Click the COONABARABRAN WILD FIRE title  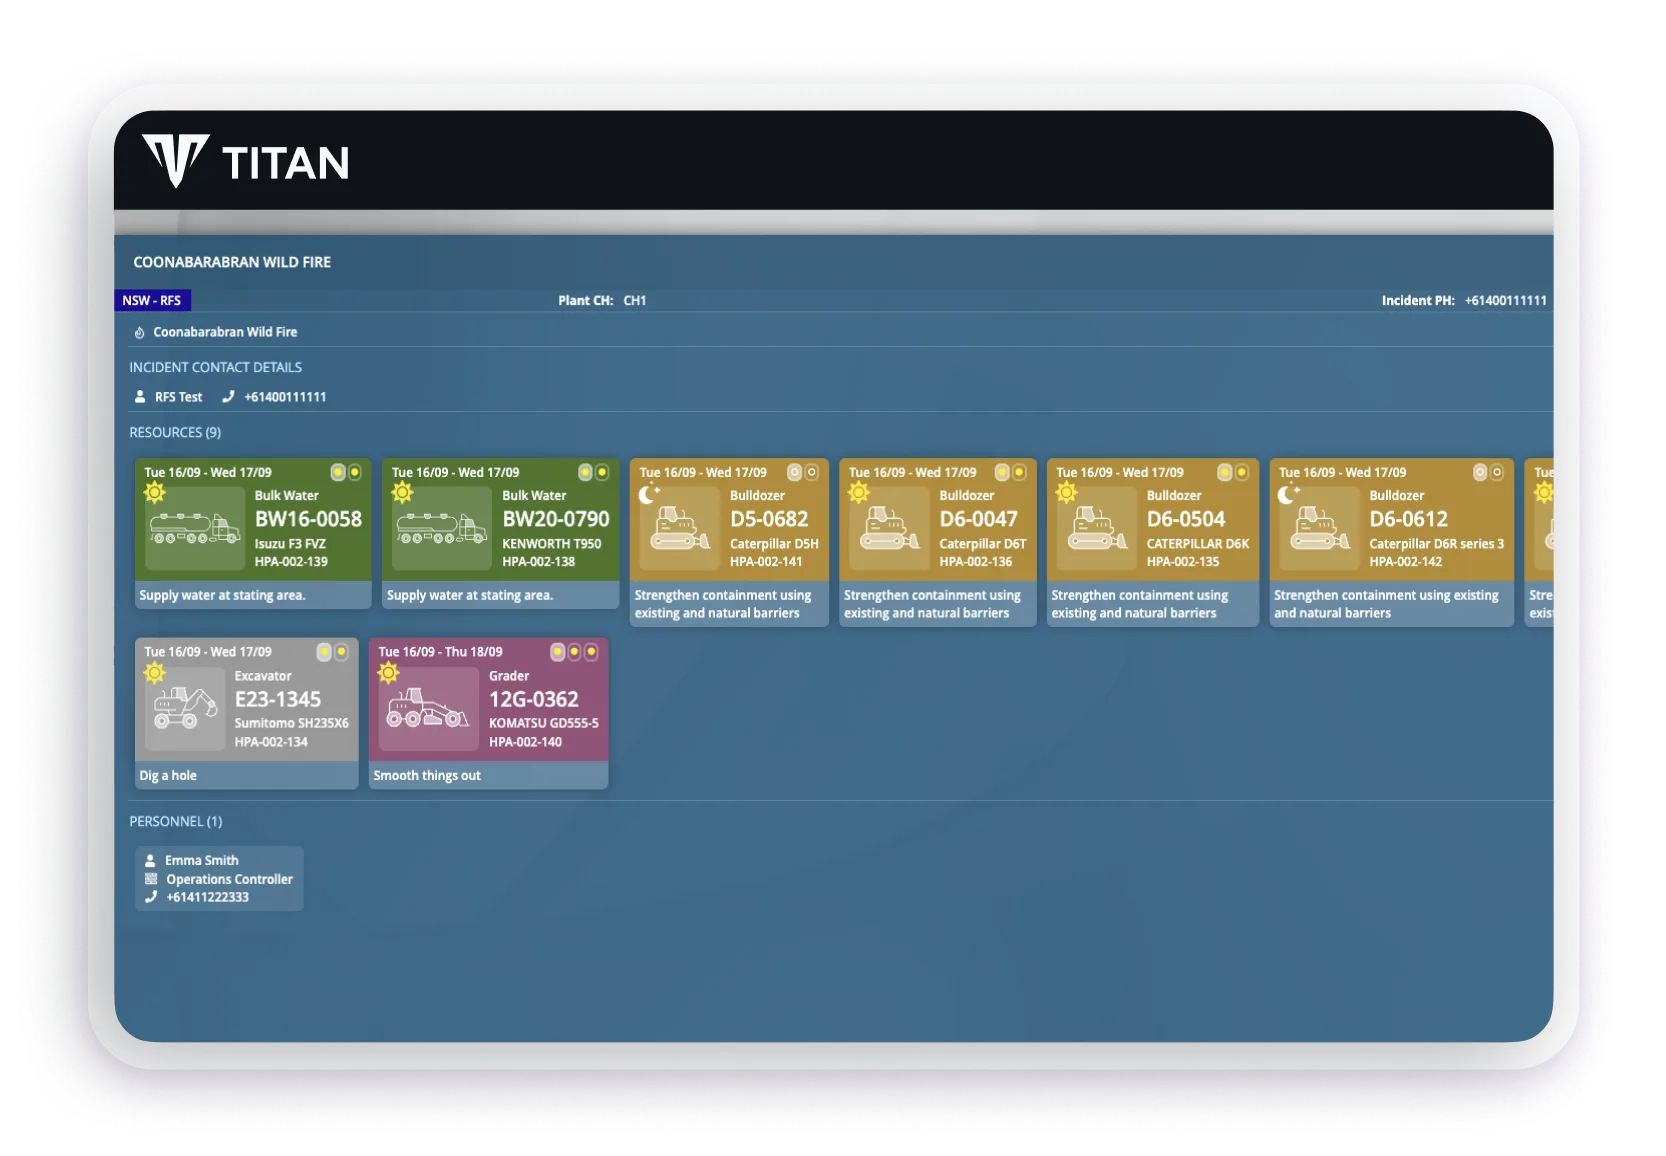pyautogui.click(x=233, y=262)
